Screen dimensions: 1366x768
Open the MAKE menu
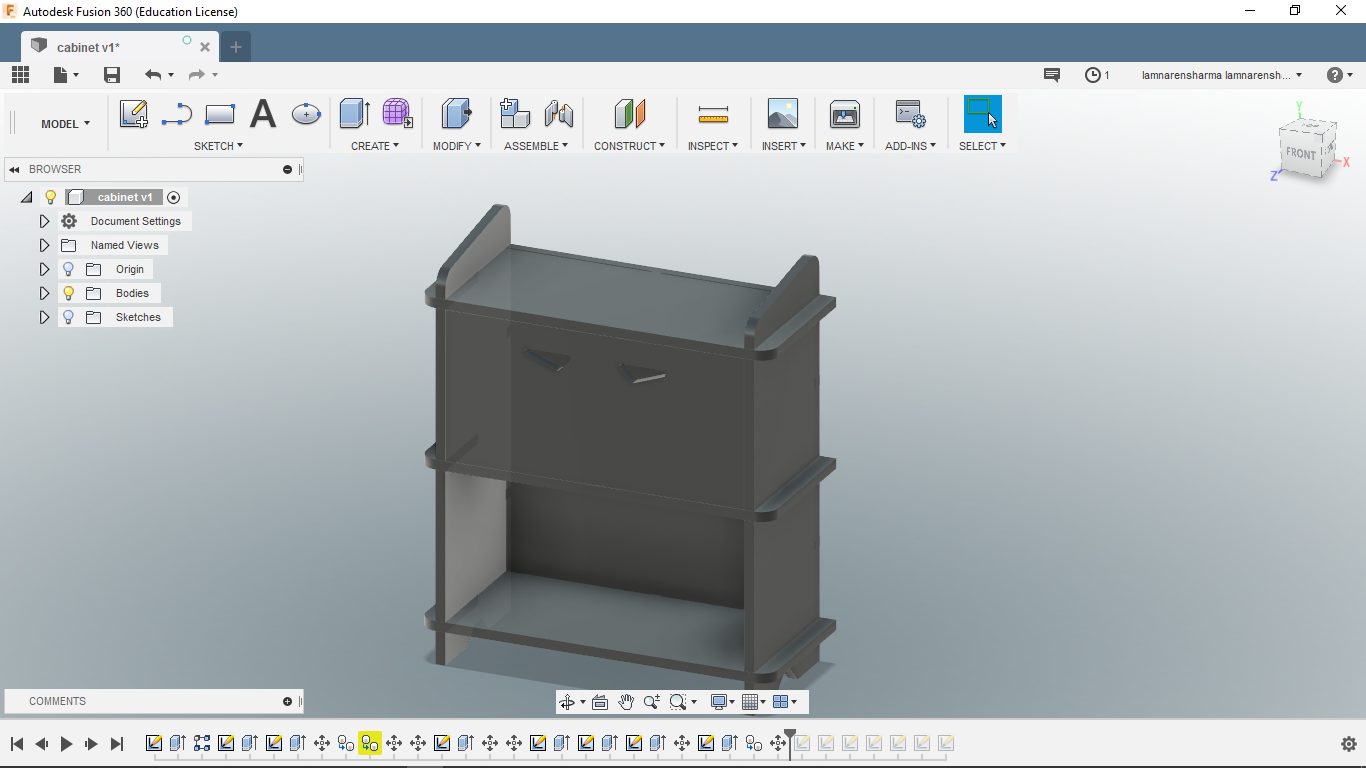pos(845,146)
